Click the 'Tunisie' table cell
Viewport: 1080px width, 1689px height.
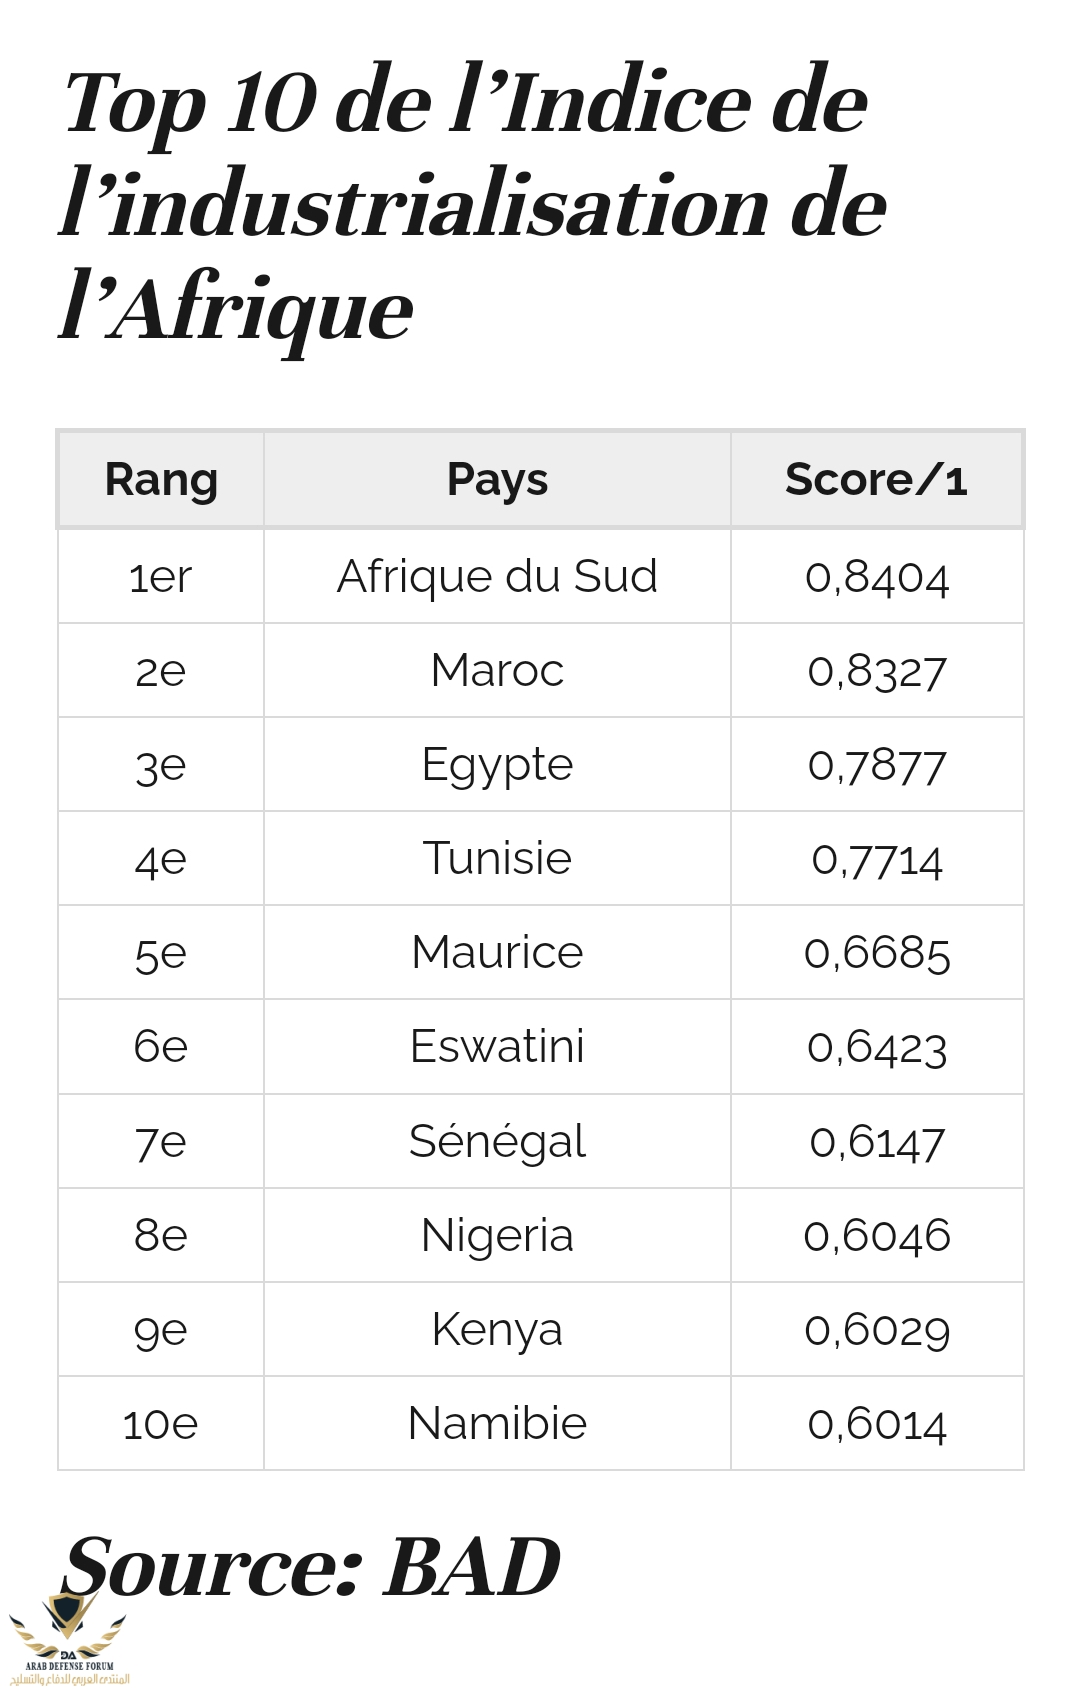point(497,858)
